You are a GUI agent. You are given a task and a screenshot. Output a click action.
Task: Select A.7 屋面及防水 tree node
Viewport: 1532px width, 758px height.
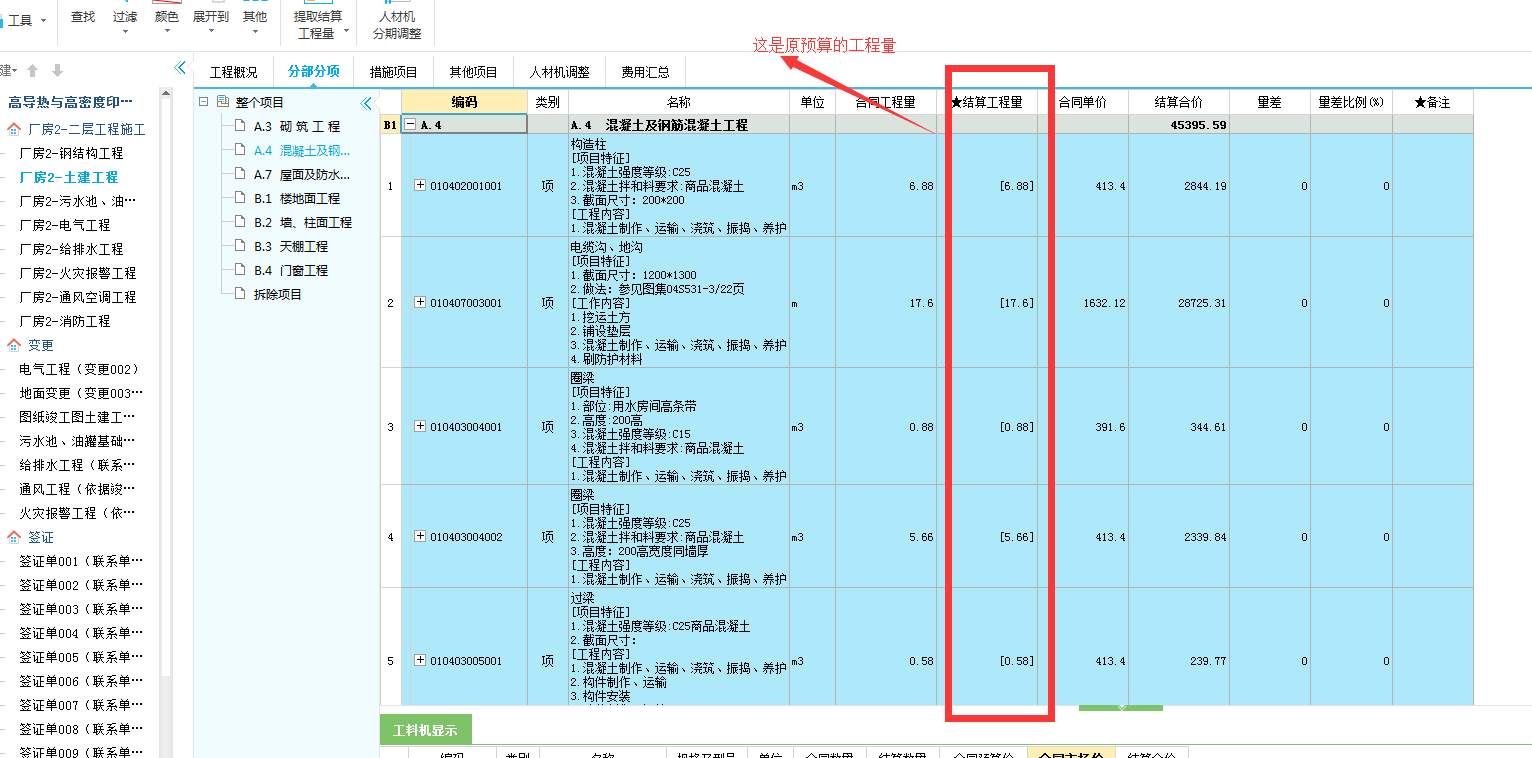coord(301,175)
